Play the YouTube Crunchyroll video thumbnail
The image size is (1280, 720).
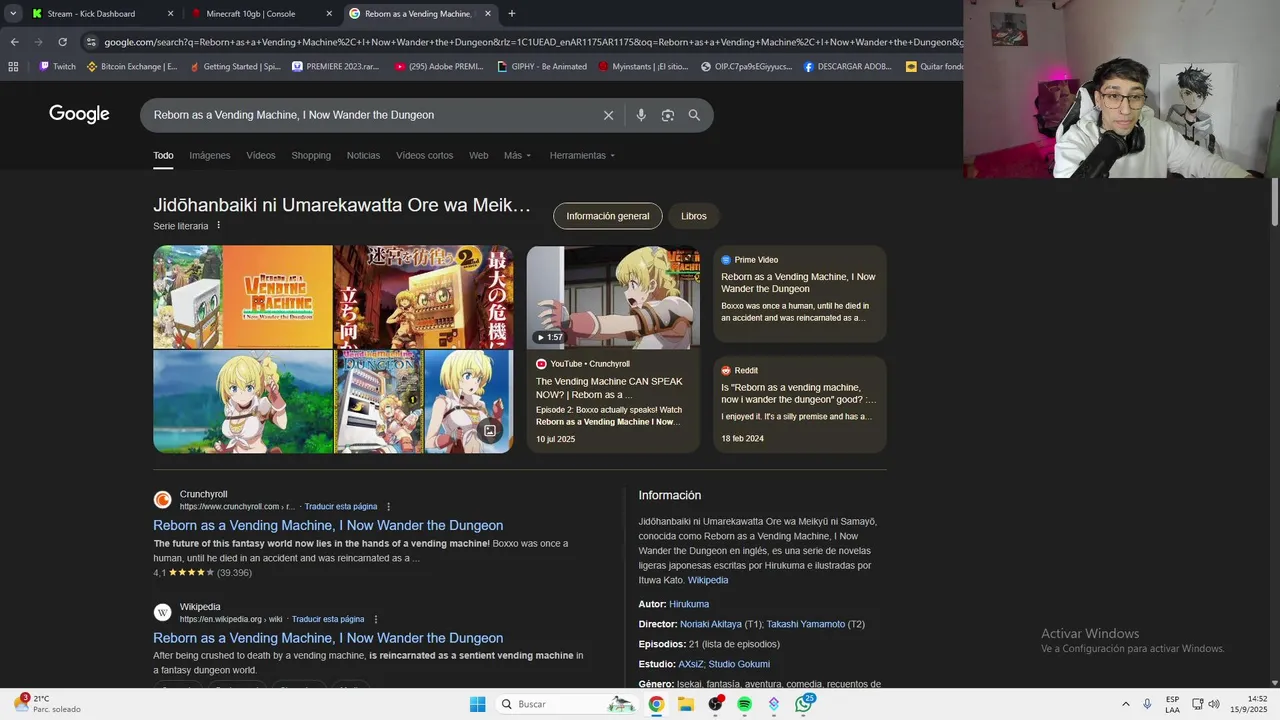tap(613, 297)
